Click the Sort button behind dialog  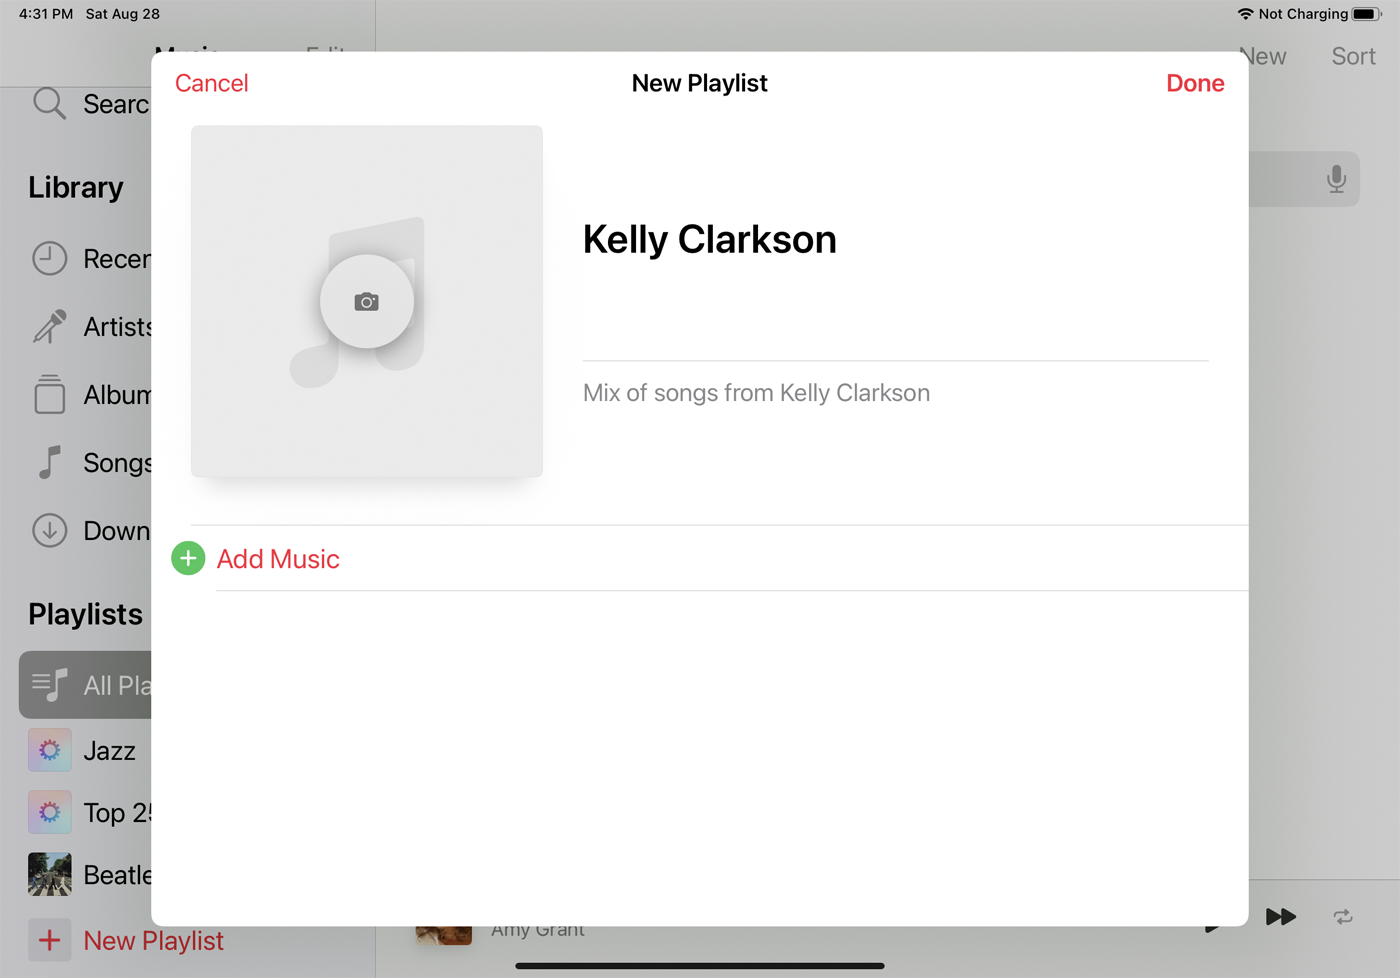click(1353, 56)
